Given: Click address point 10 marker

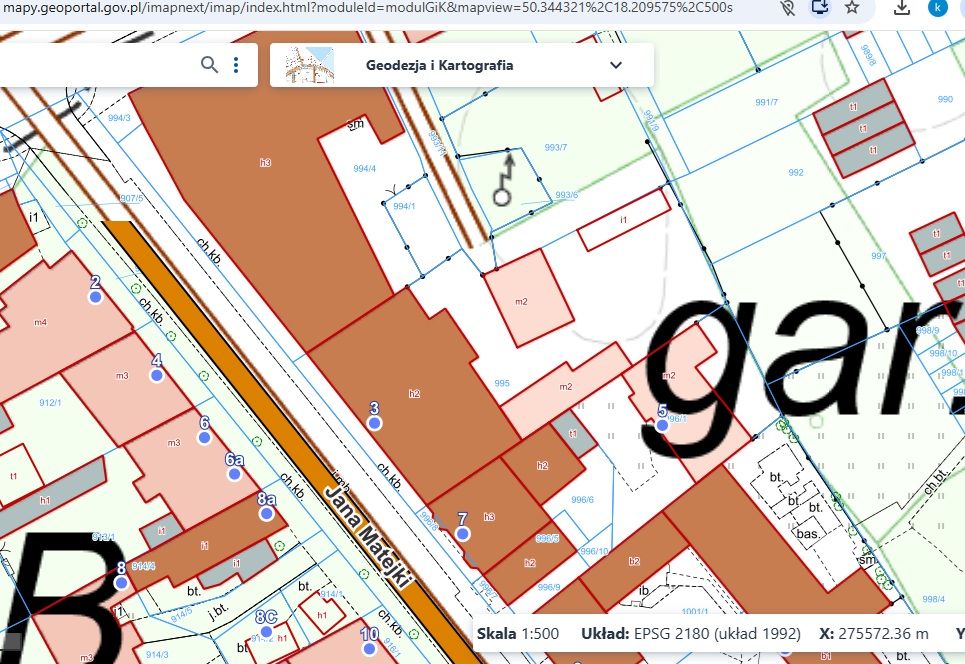Looking at the screenshot, I should [369, 649].
